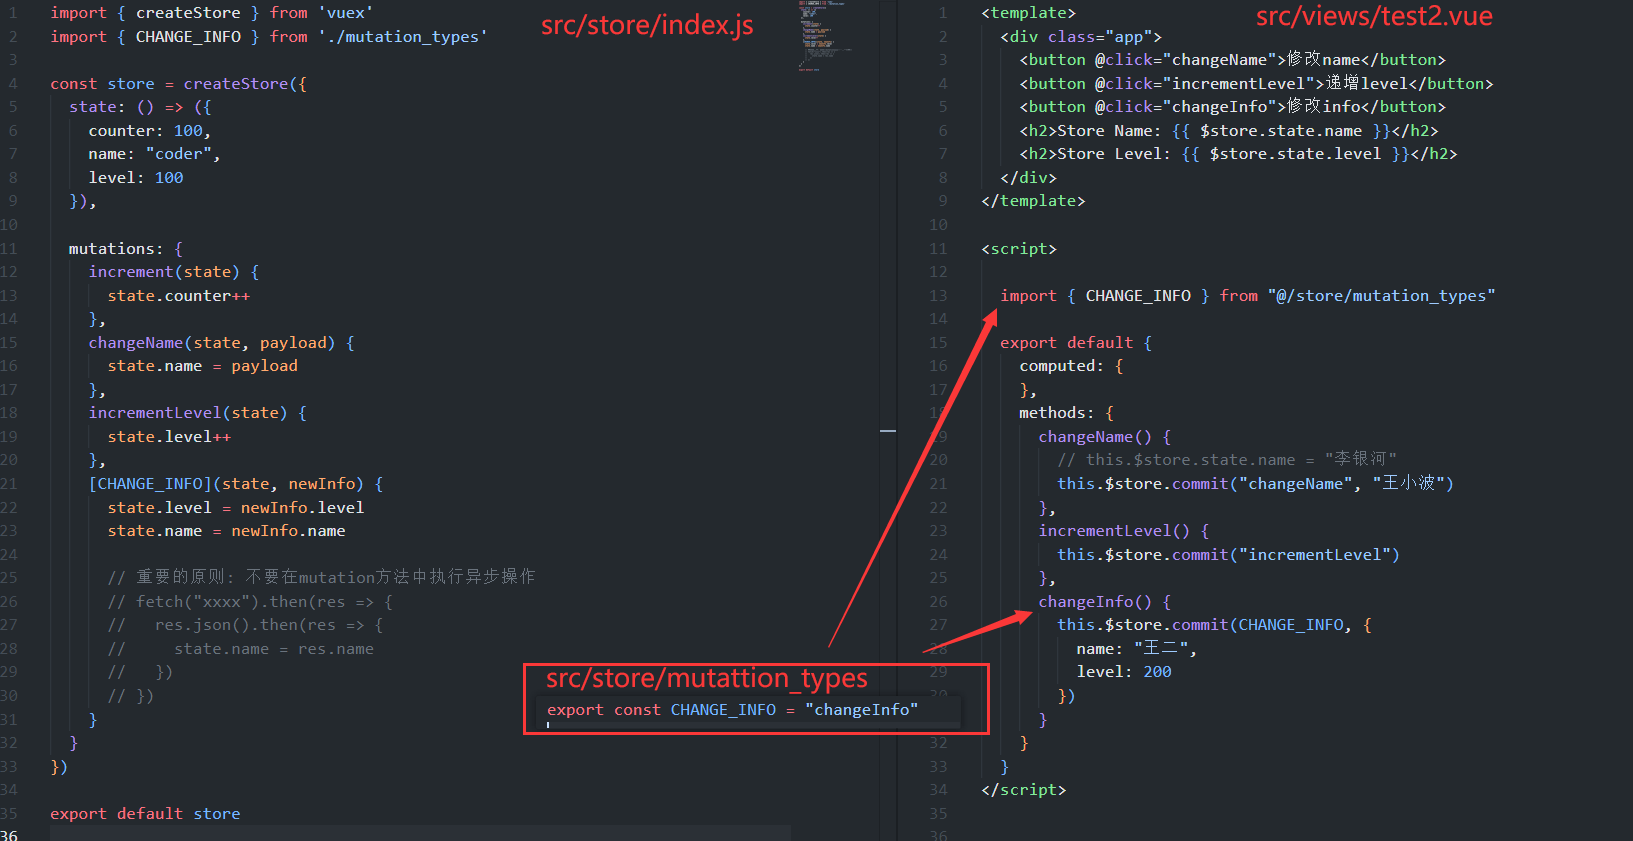Click 'incrementLevel(state) {' in the store file
Image resolution: width=1633 pixels, height=841 pixels.
pyautogui.click(x=198, y=413)
